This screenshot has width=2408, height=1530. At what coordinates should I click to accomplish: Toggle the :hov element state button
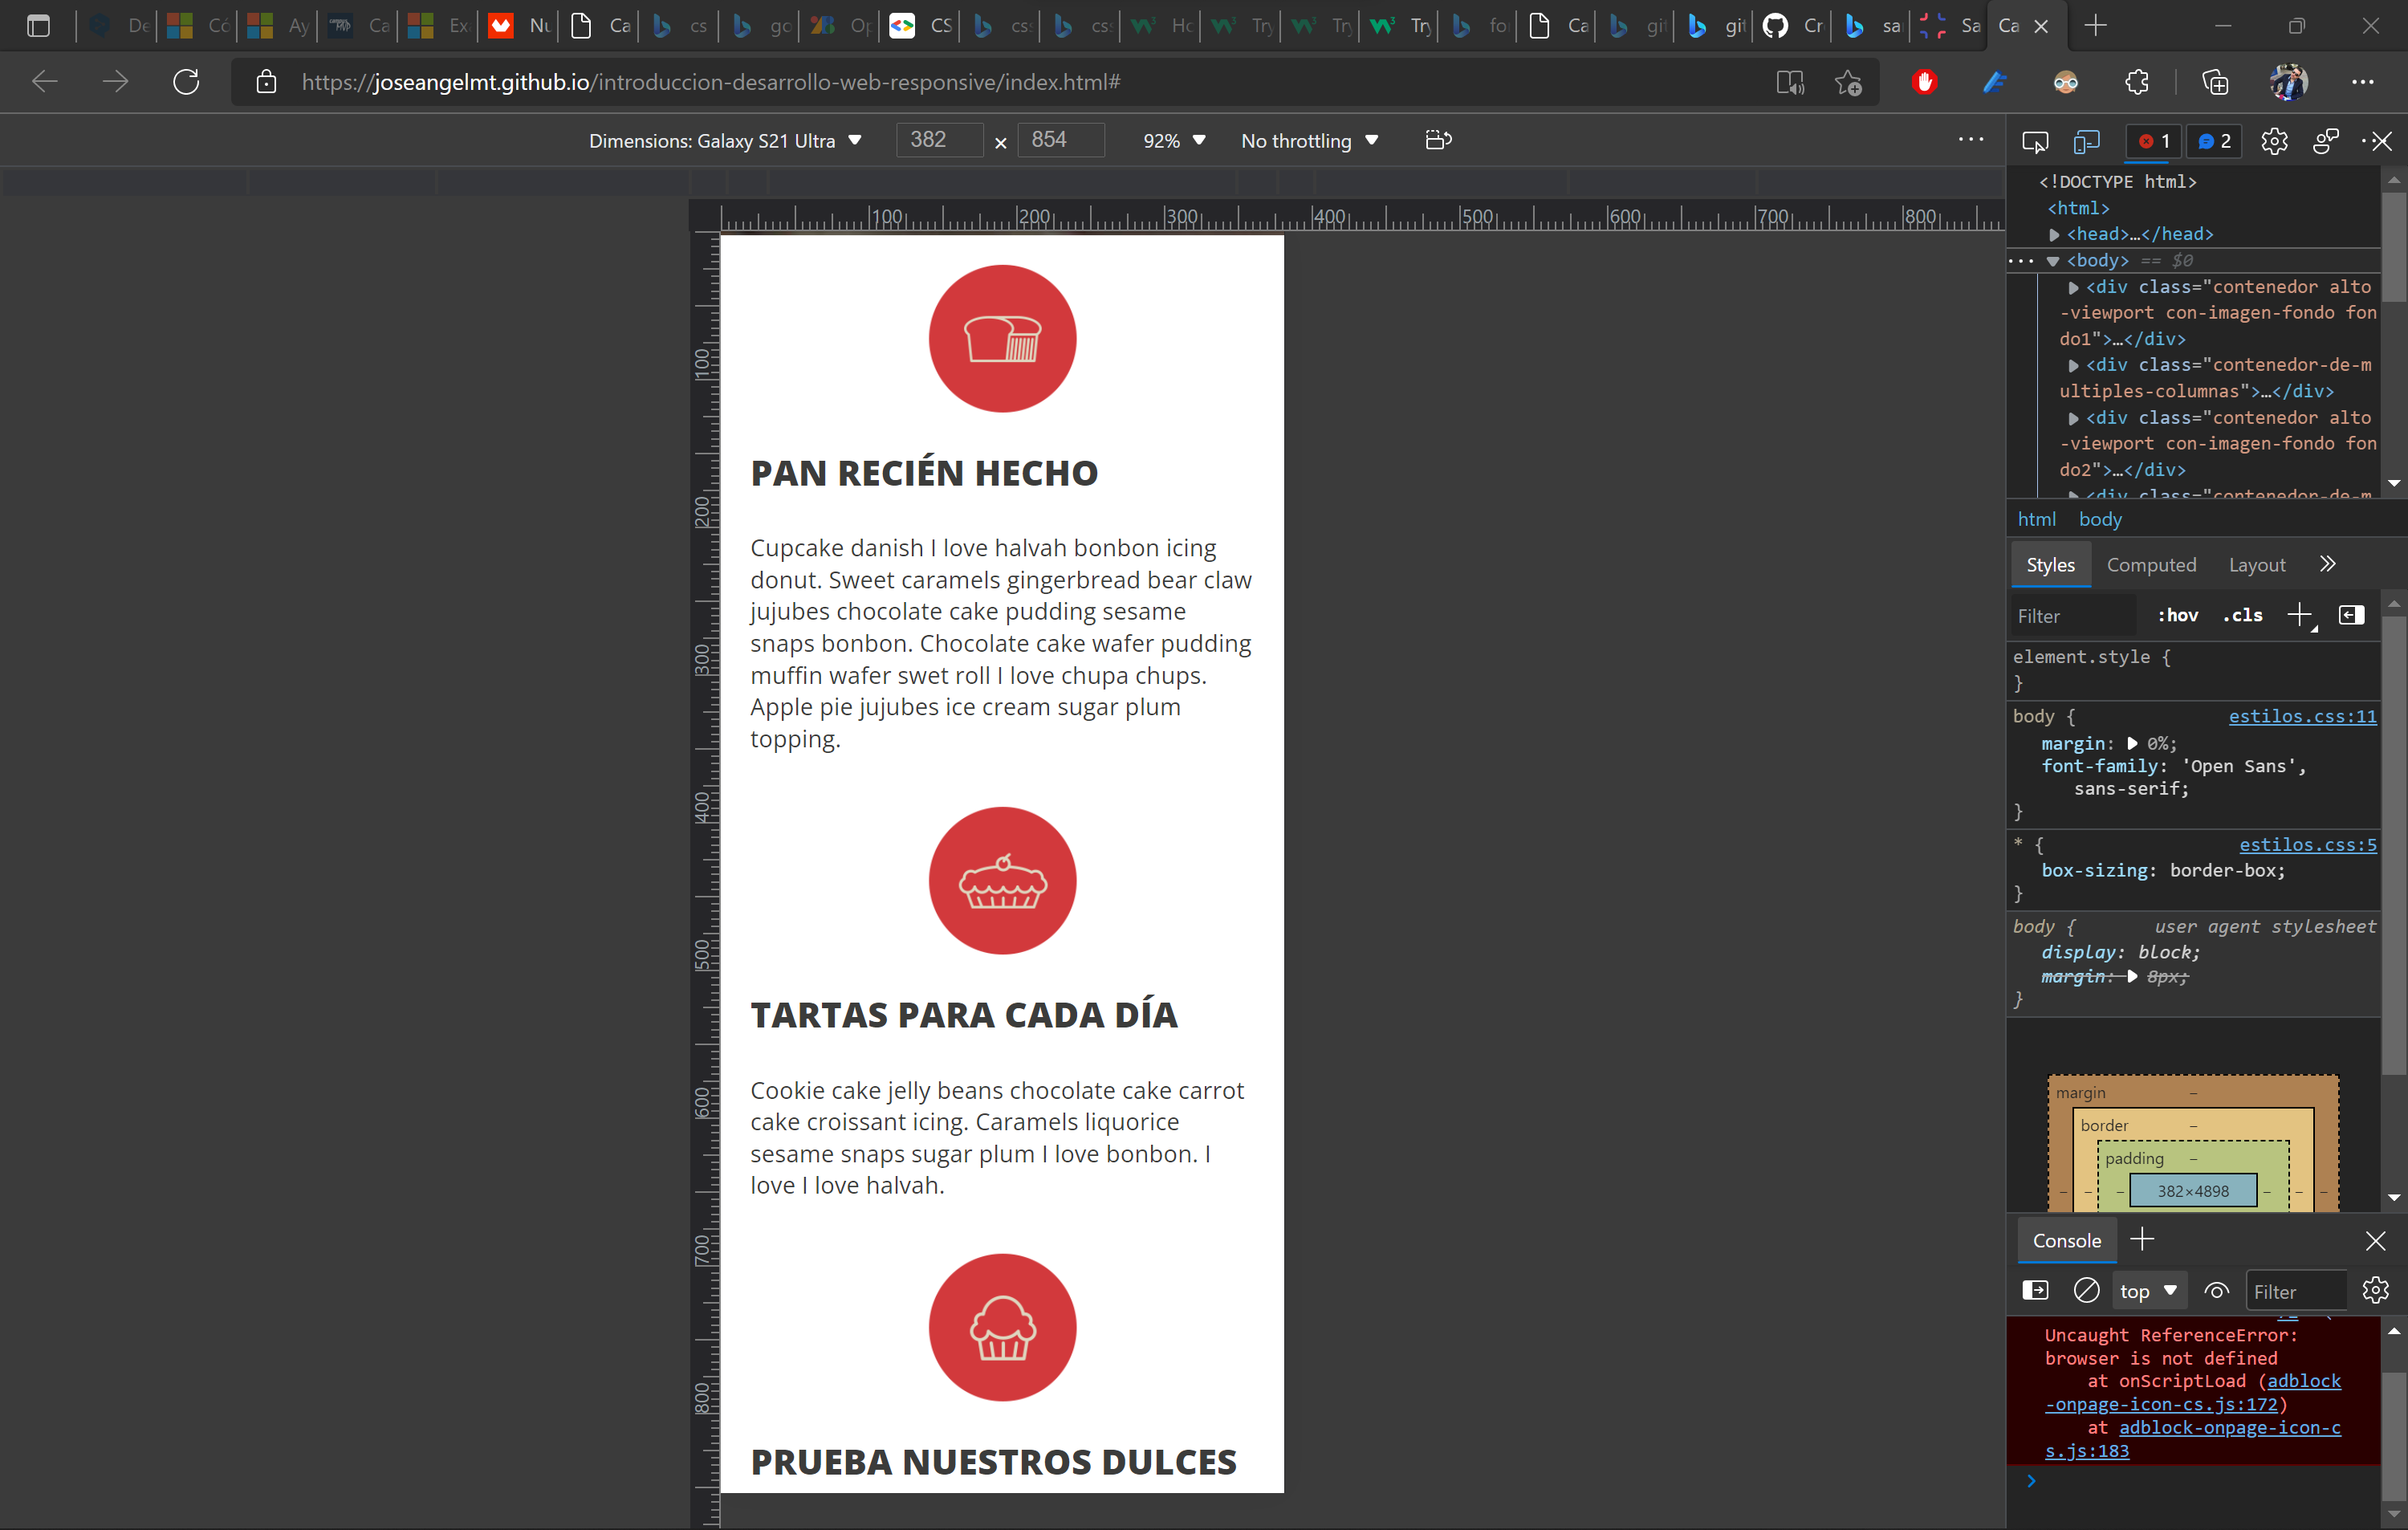click(2178, 615)
